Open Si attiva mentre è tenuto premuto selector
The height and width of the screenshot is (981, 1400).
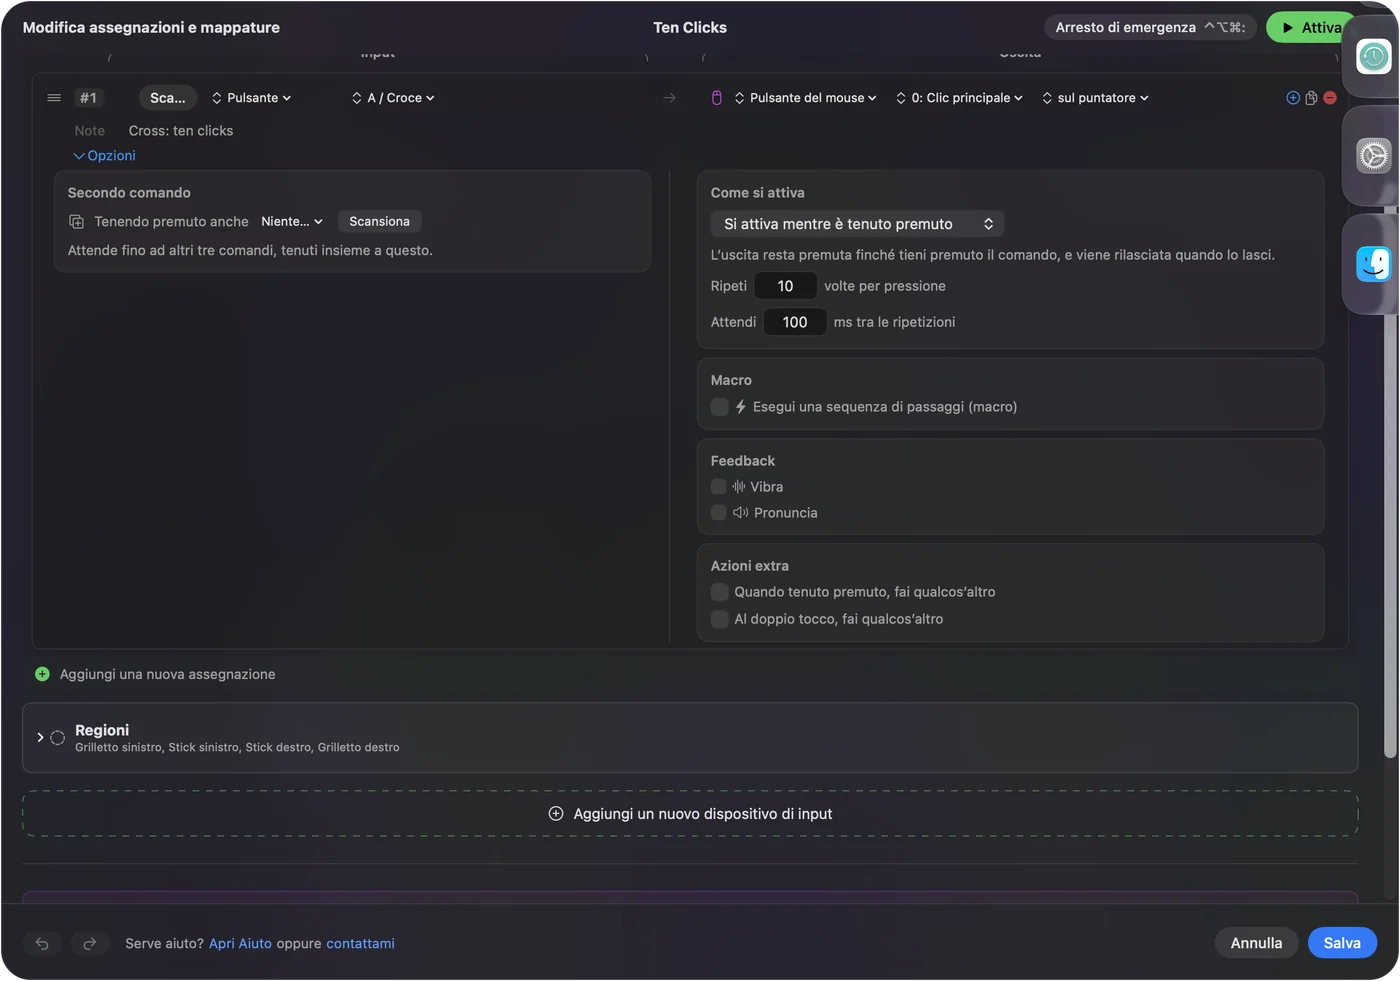[857, 224]
